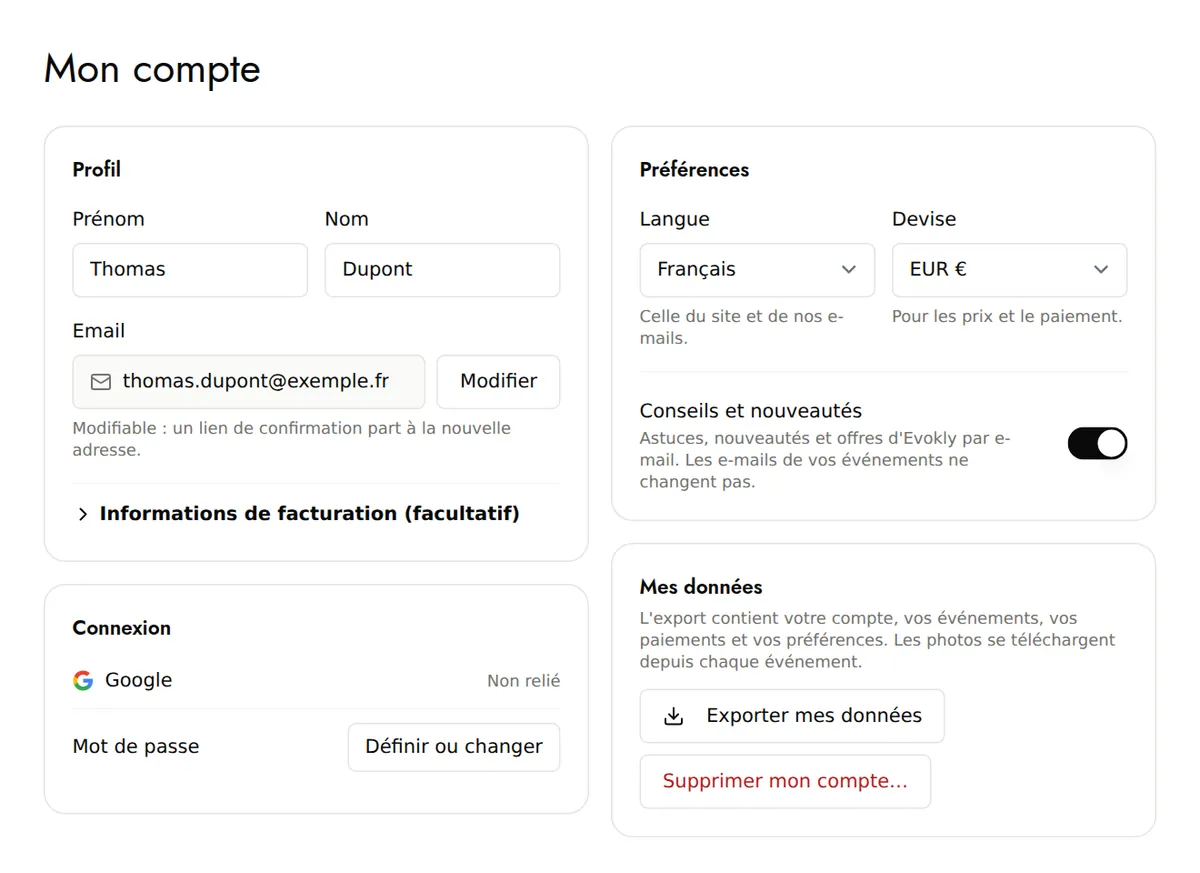Click Supprimer mon compte button
This screenshot has height=873, width=1200.
[x=785, y=781]
